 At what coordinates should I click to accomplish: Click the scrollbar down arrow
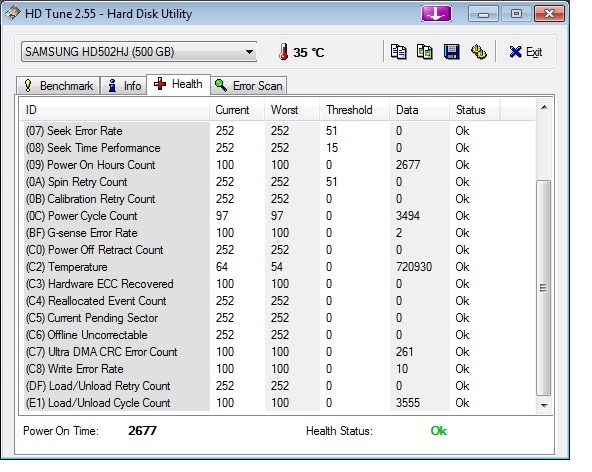(544, 405)
